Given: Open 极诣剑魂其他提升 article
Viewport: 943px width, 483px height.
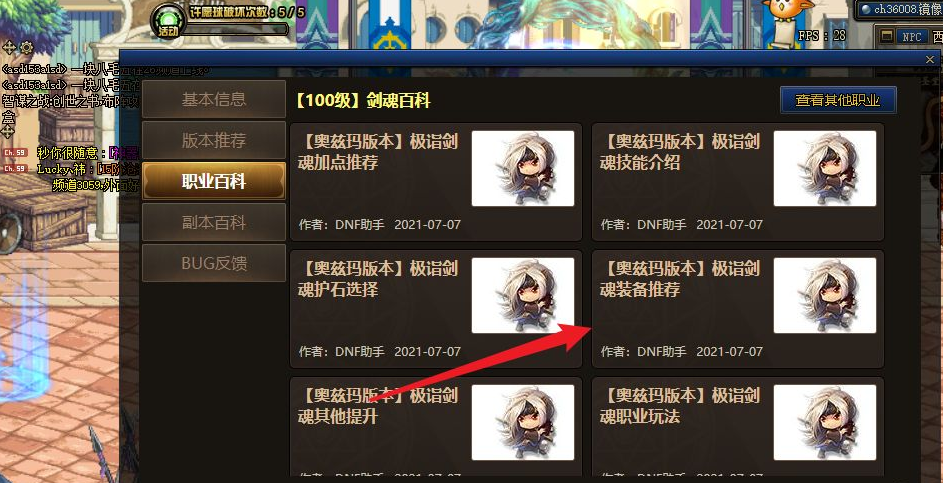Looking at the screenshot, I should point(436,429).
